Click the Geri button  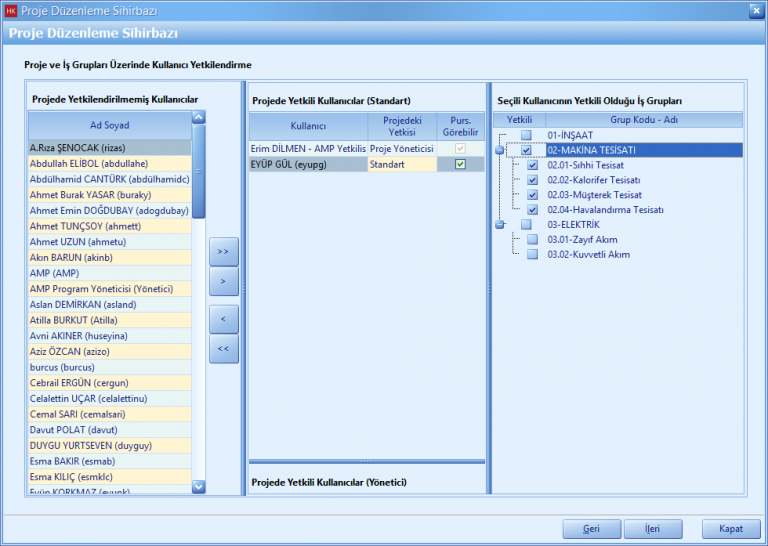591,529
